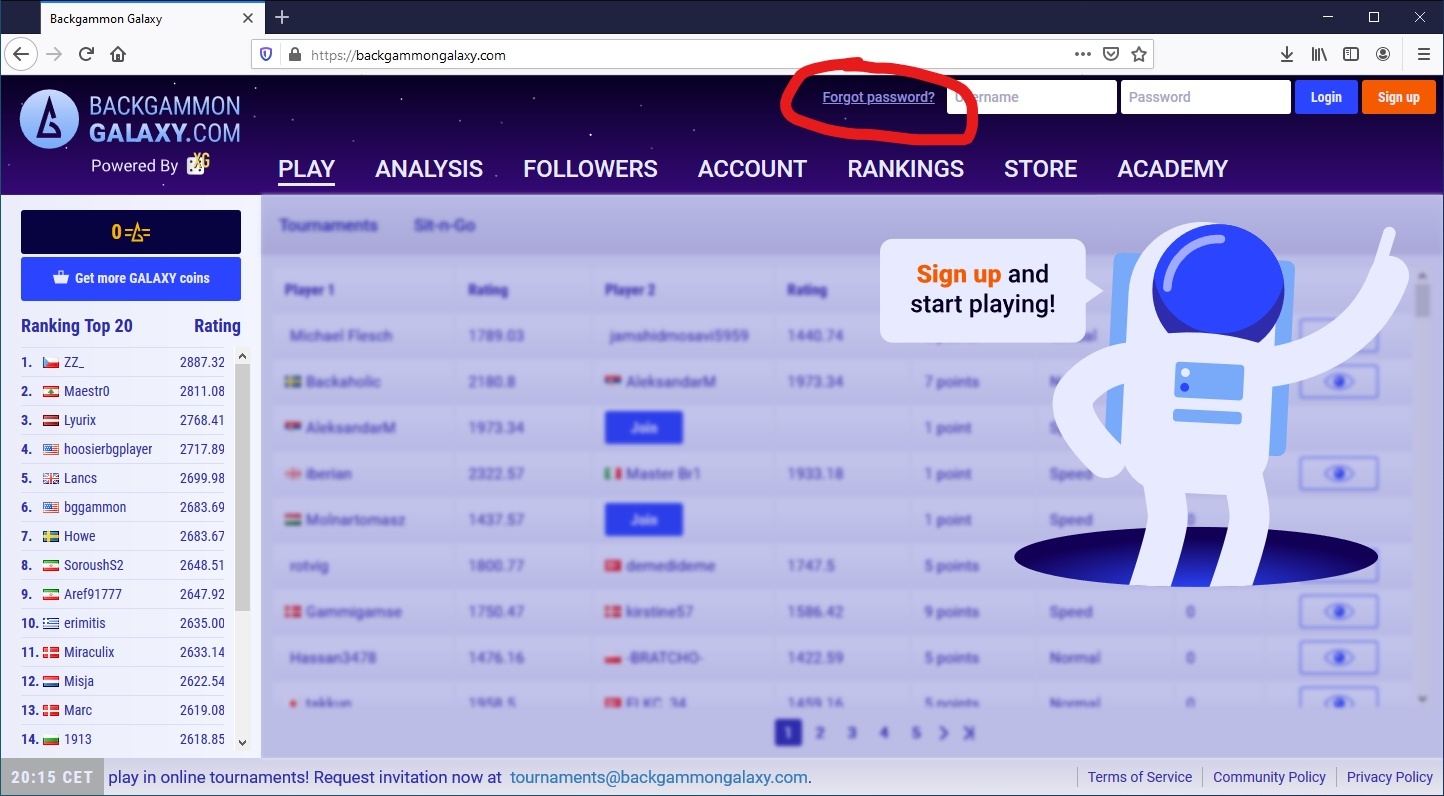Go to page 2 of matches
The height and width of the screenshot is (796, 1444).
[x=819, y=733]
